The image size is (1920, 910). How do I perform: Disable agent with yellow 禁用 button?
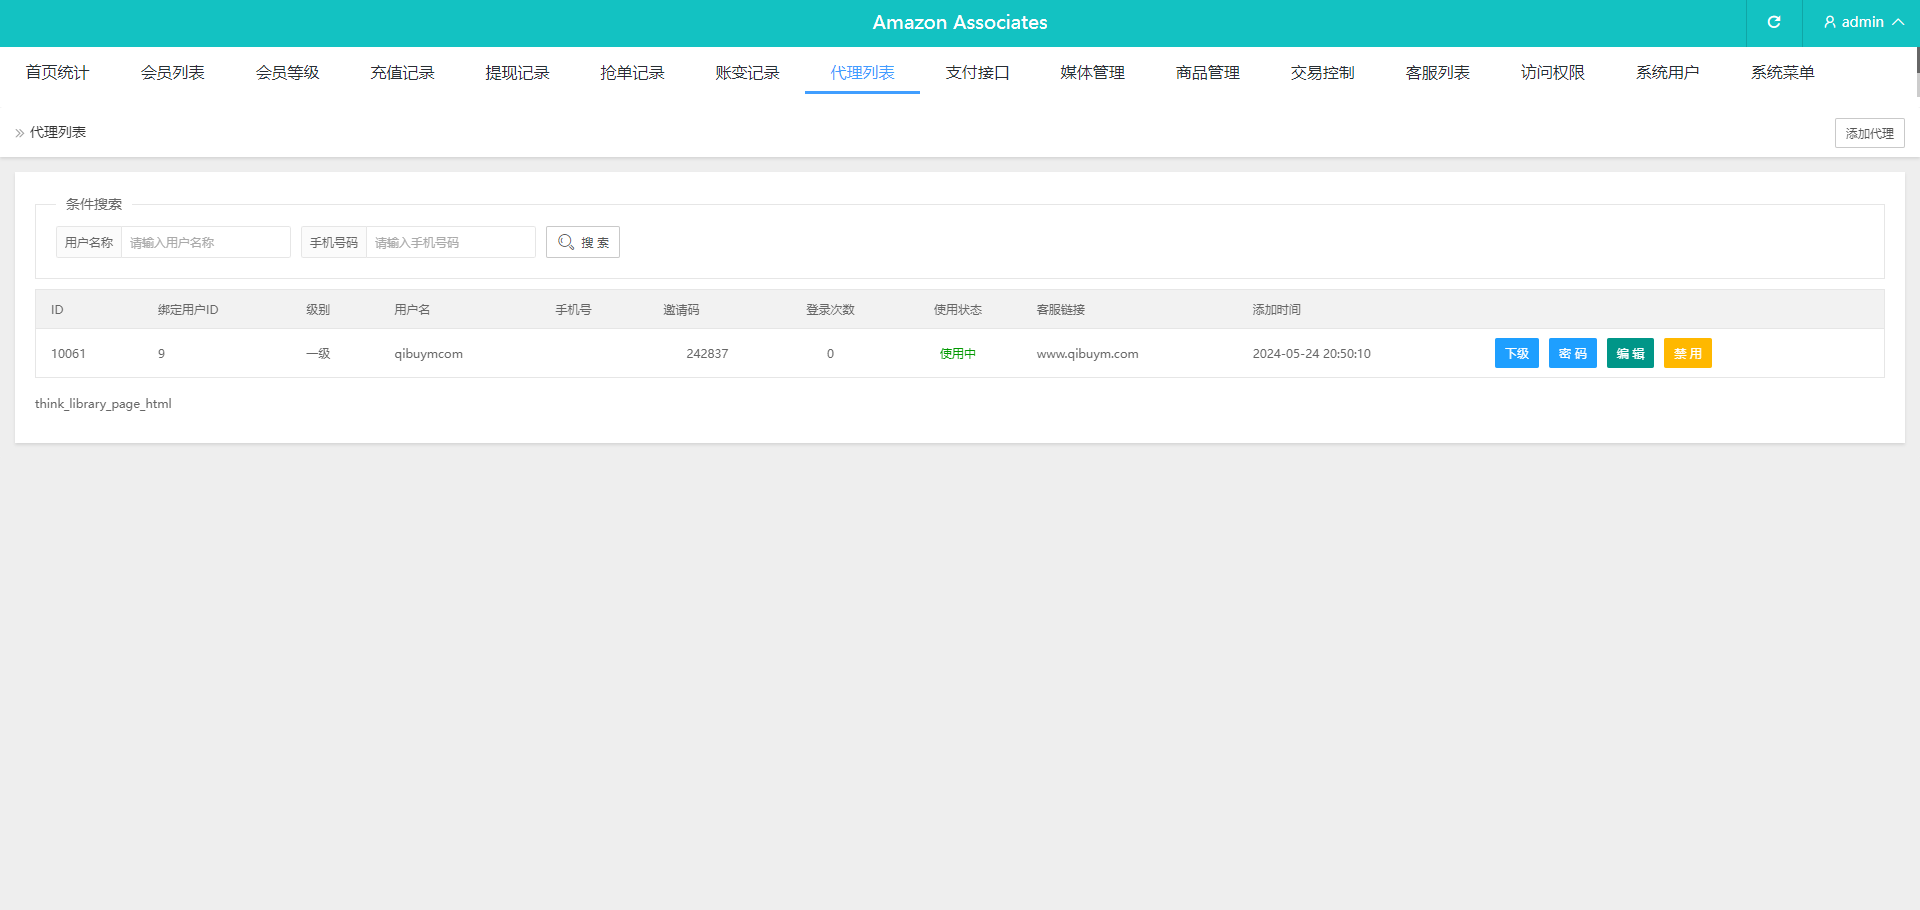click(x=1687, y=353)
